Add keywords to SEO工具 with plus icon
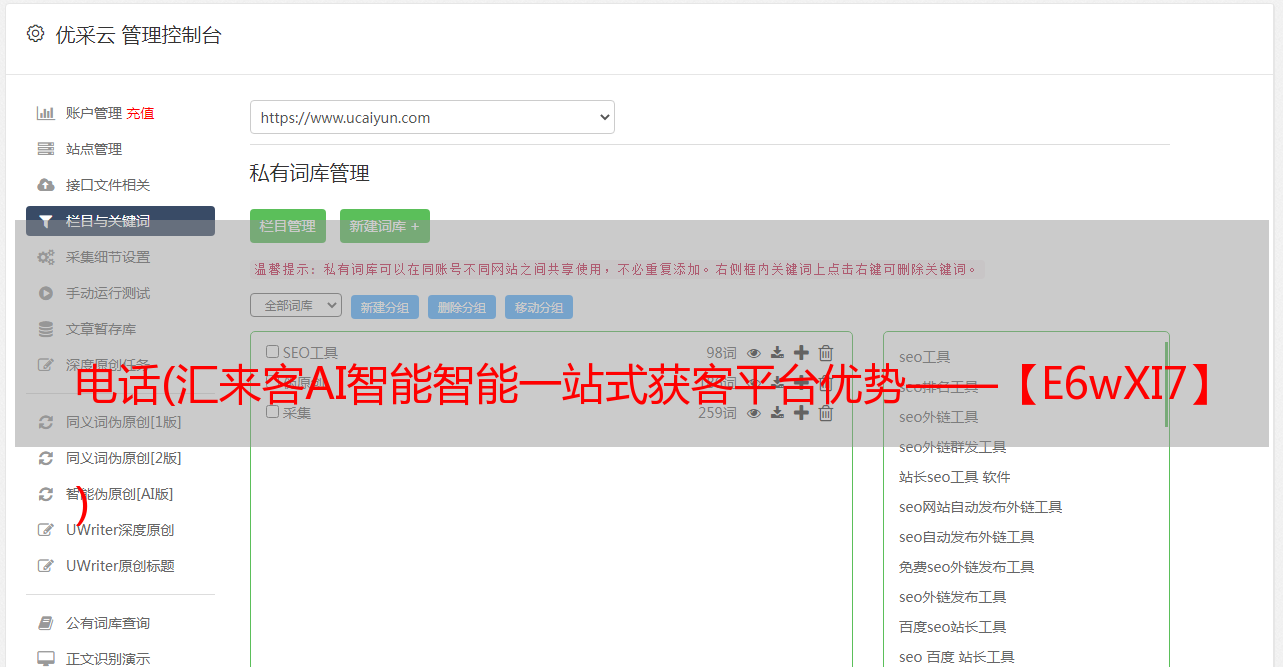Screen dimensions: 1283x667 point(801,352)
